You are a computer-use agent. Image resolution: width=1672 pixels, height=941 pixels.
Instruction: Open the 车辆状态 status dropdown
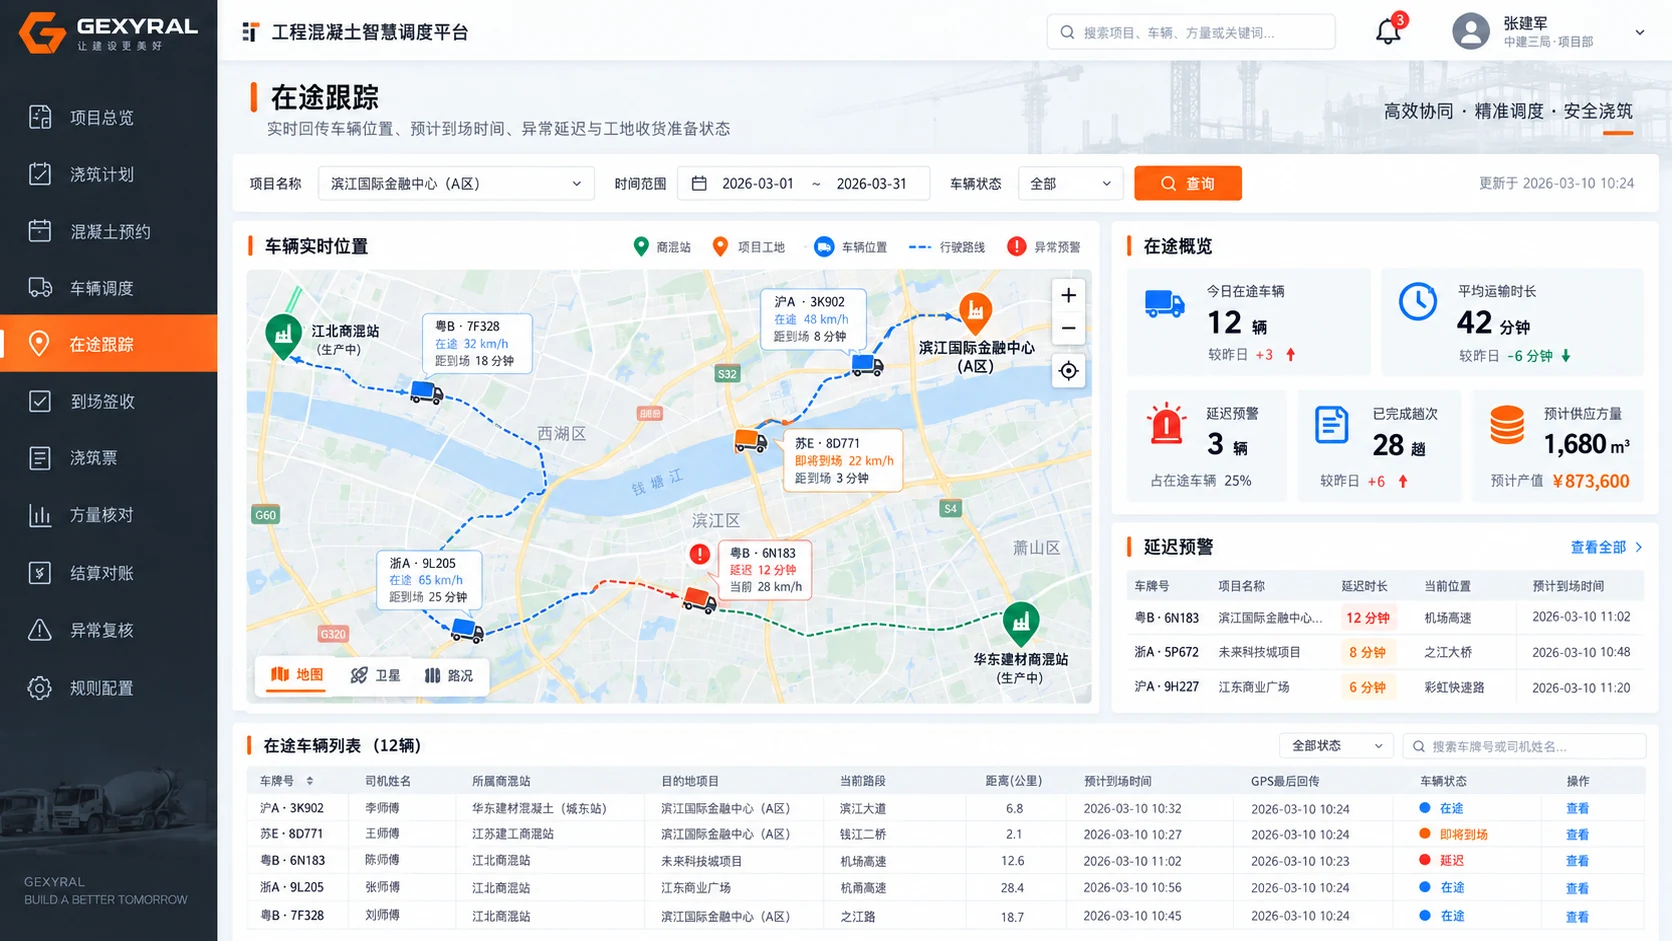click(1070, 184)
